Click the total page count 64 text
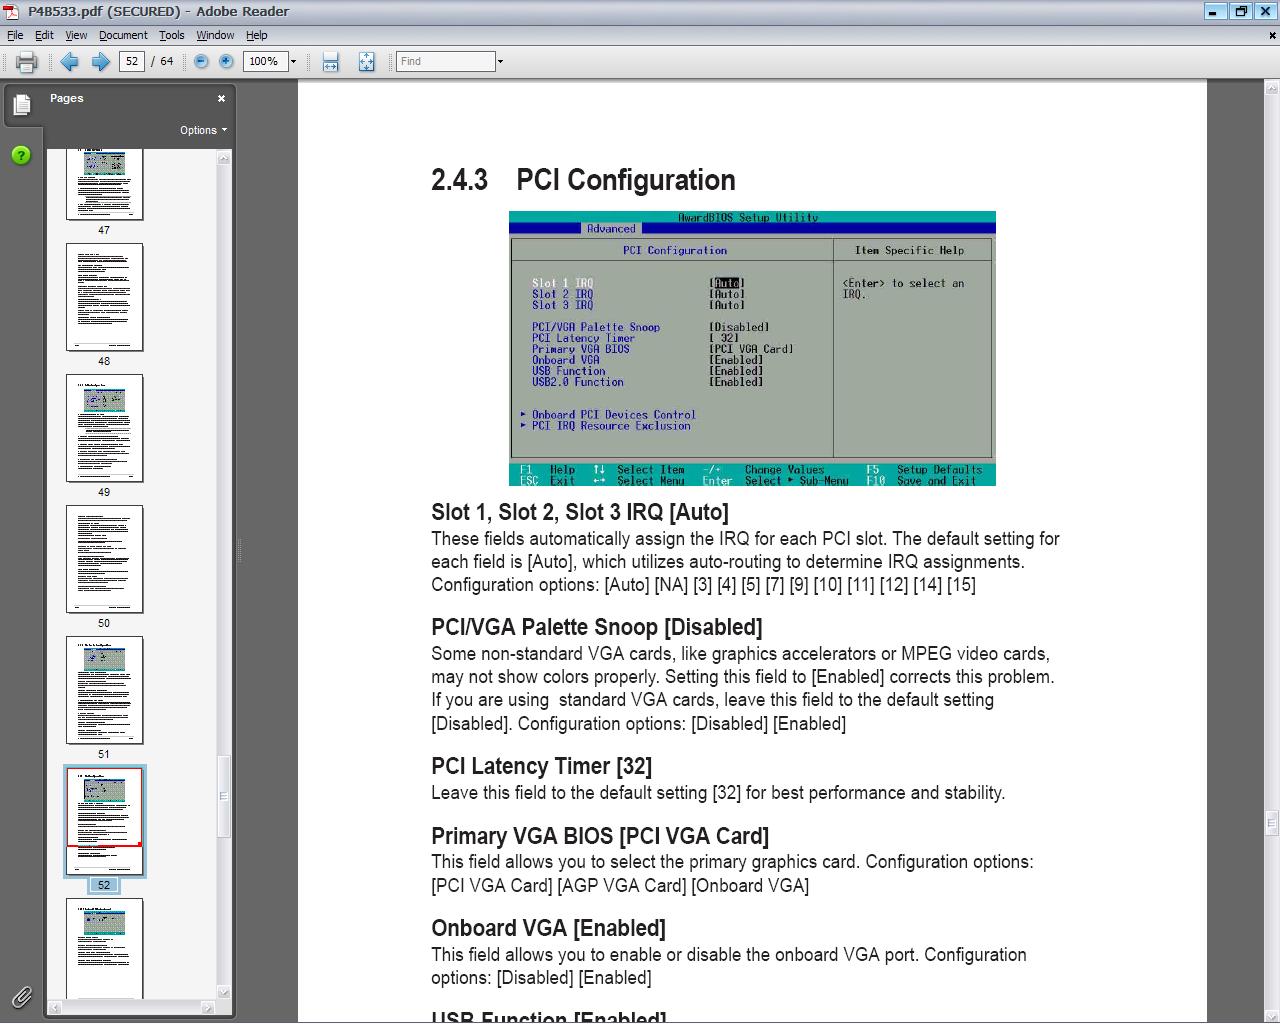 (x=167, y=62)
